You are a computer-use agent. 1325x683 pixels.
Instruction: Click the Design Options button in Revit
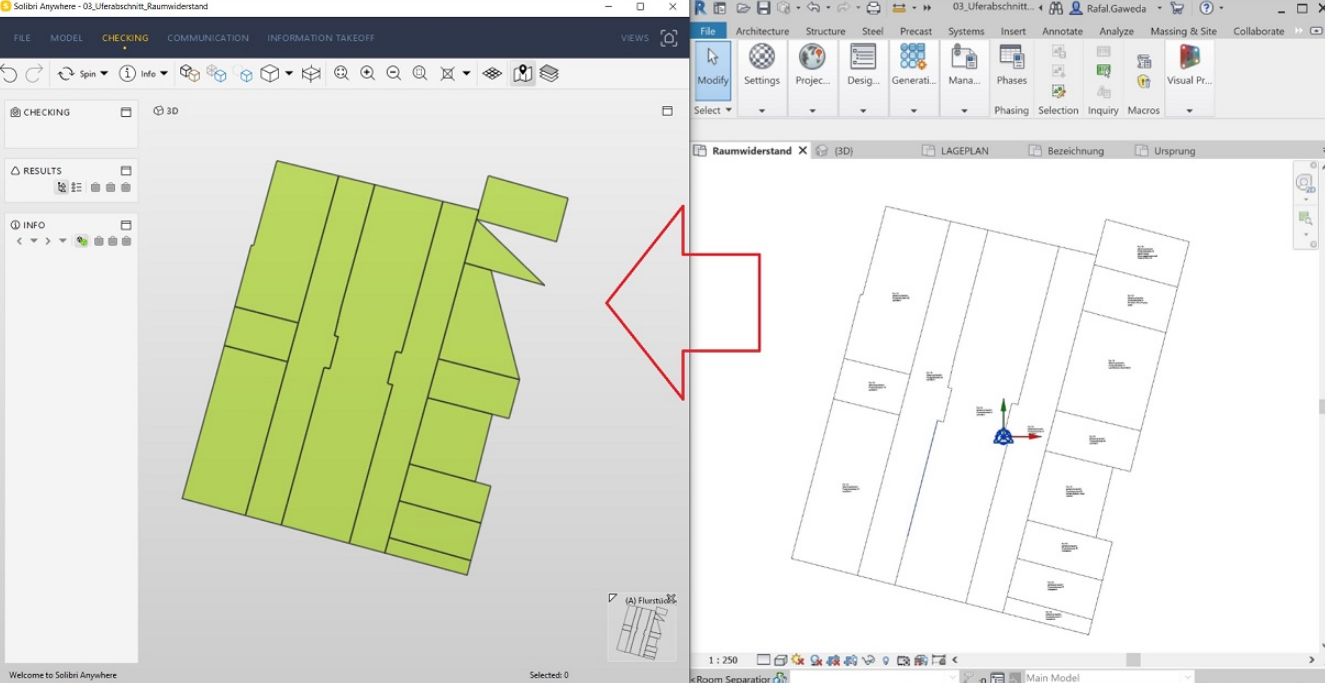tap(863, 66)
